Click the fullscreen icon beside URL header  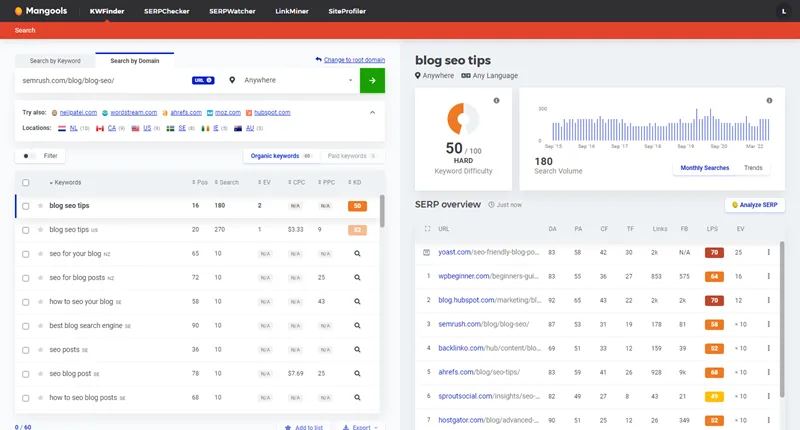[428, 228]
